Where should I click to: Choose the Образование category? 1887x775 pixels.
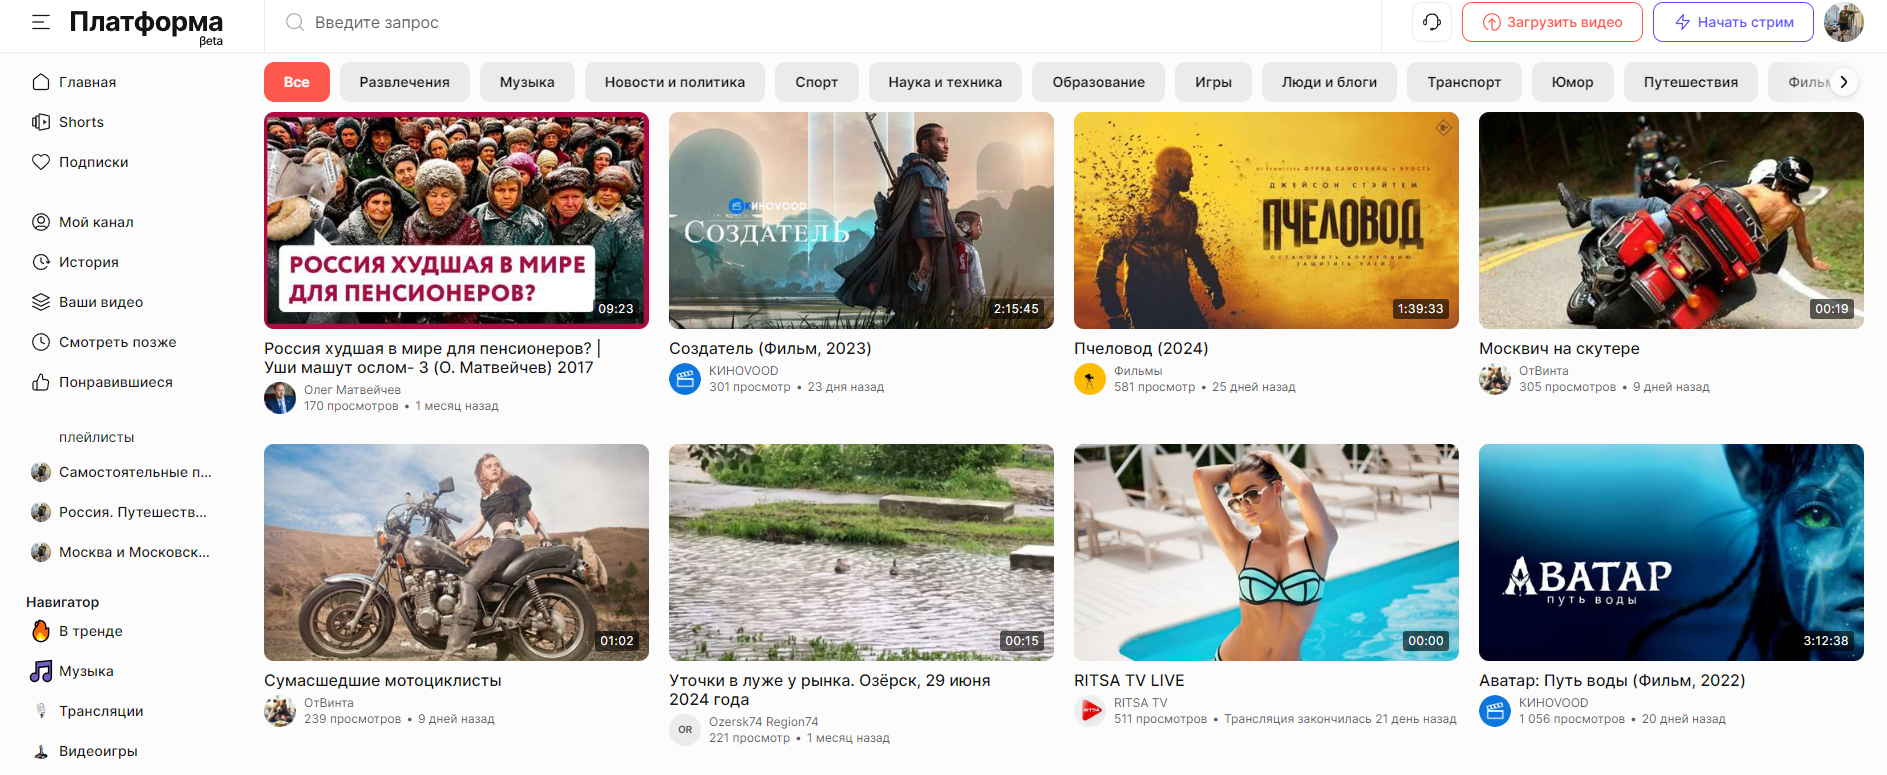click(1099, 82)
